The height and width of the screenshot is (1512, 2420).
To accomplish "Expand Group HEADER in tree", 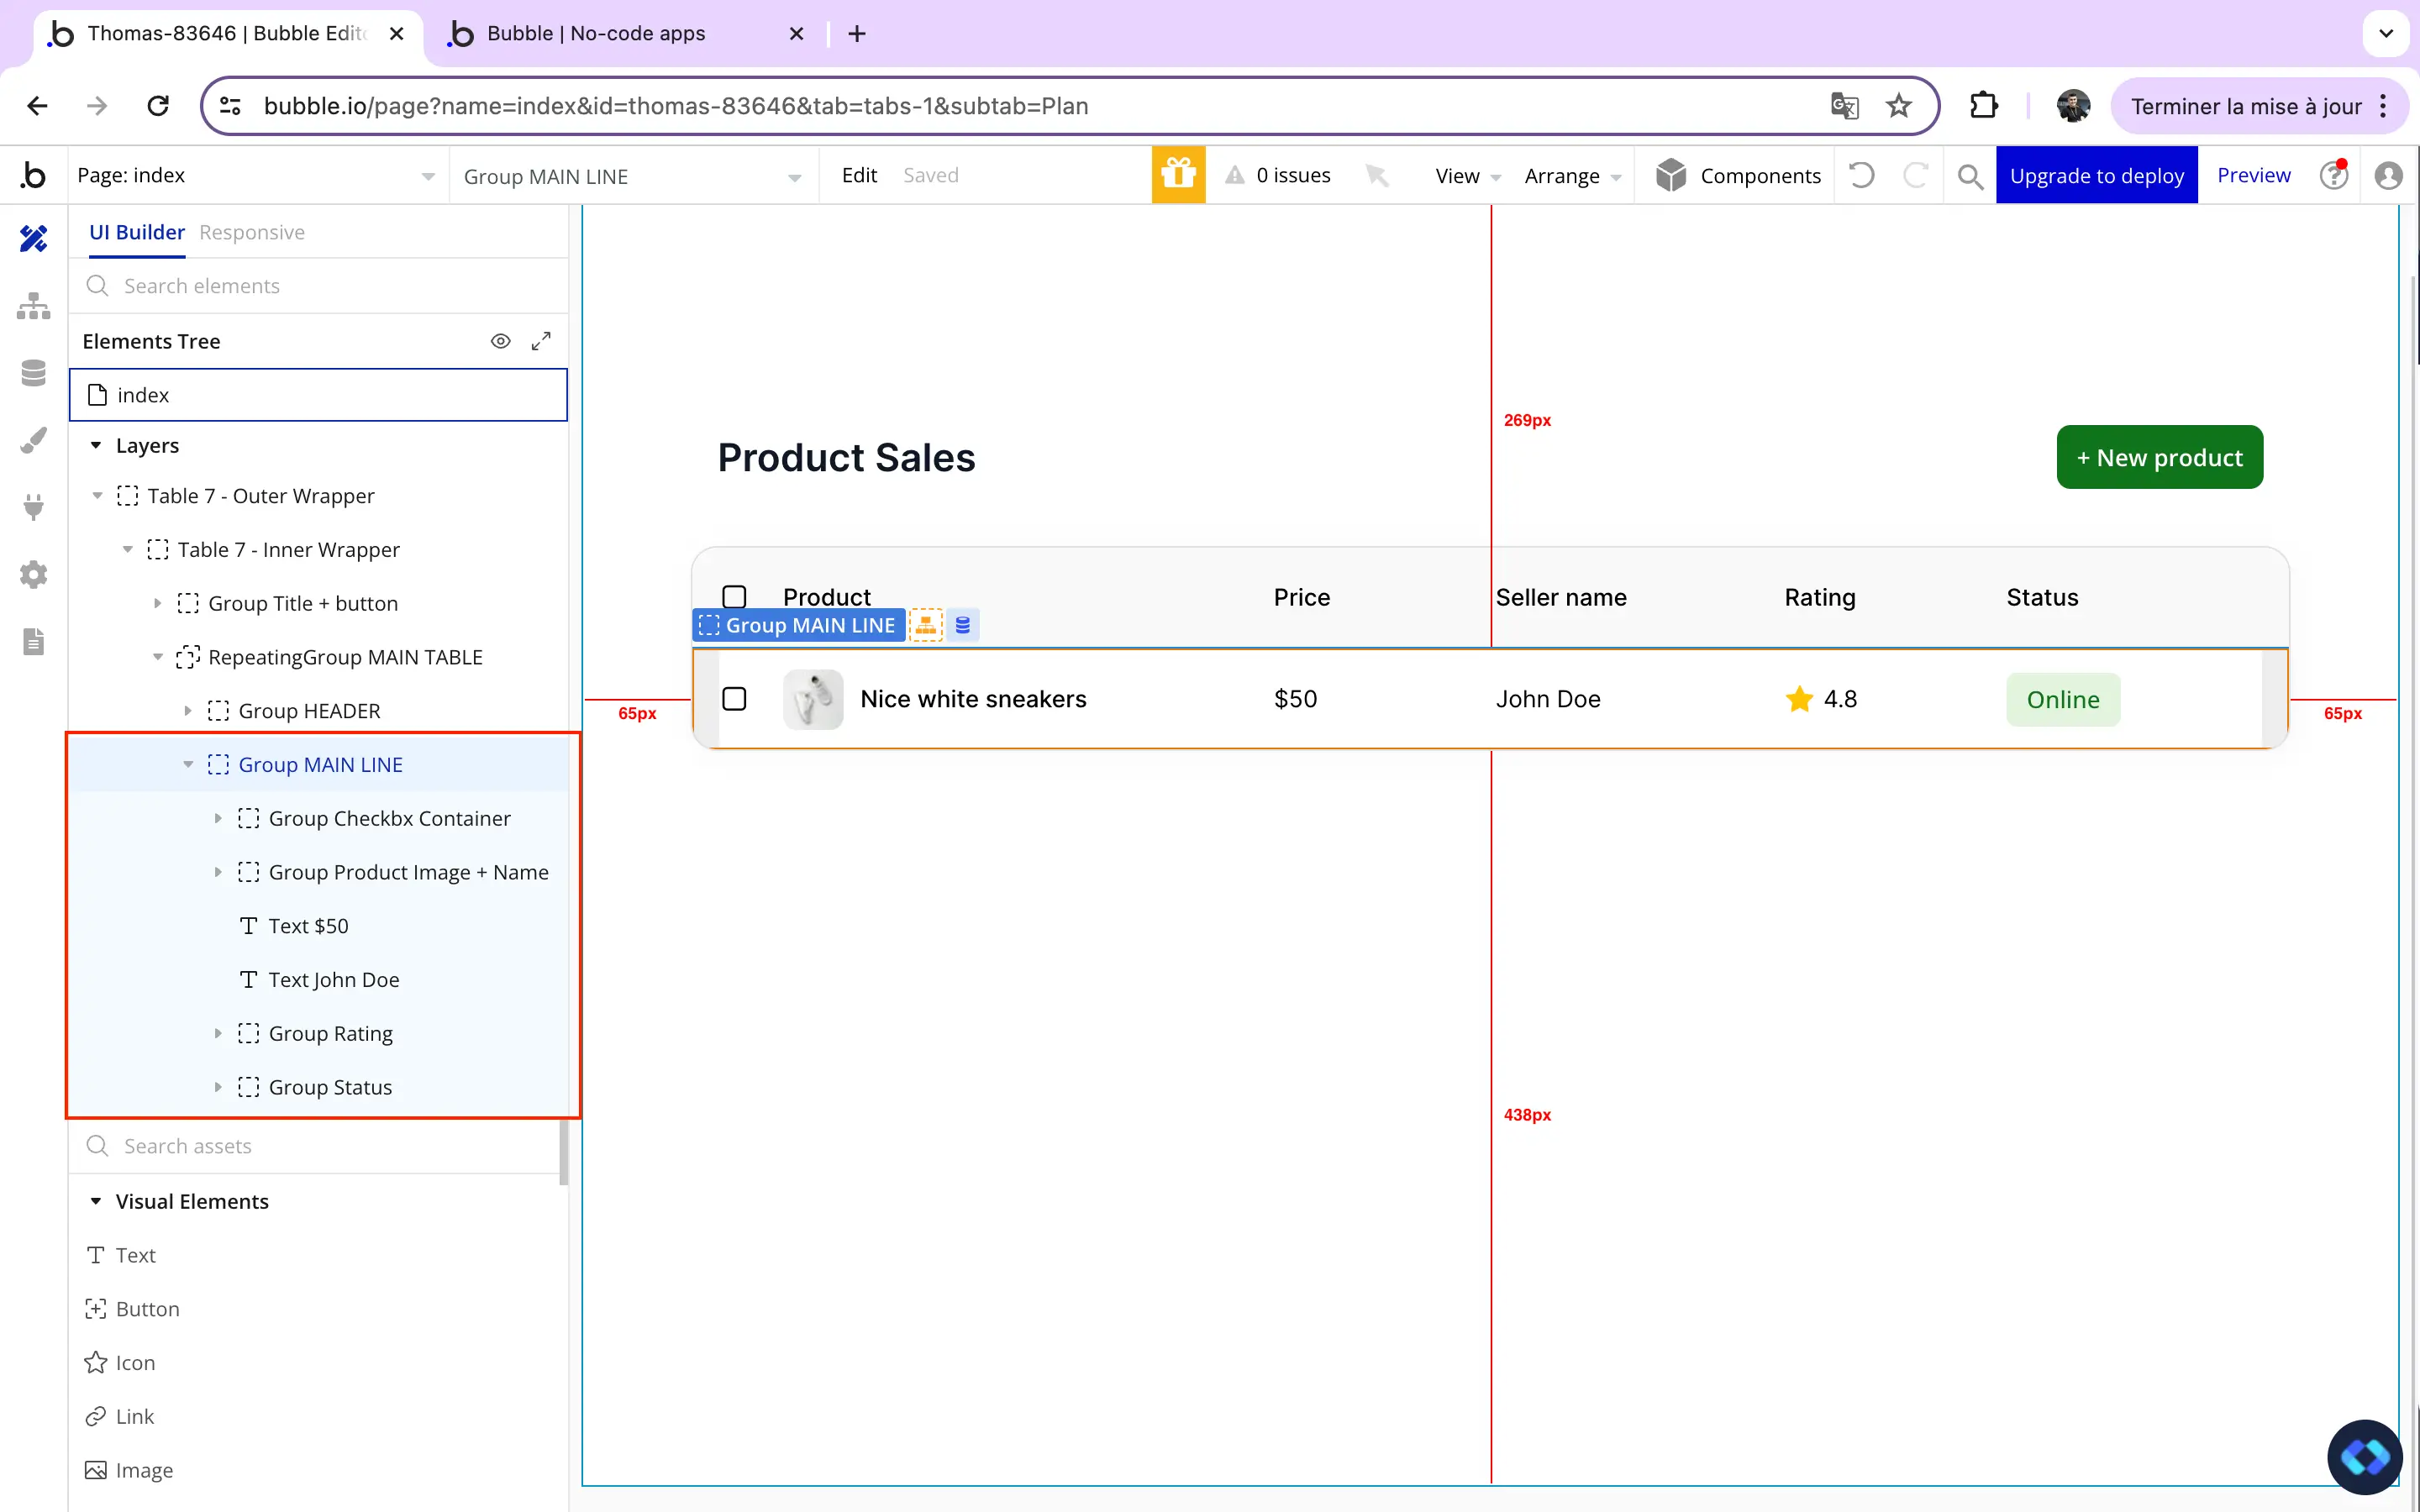I will 187,711.
